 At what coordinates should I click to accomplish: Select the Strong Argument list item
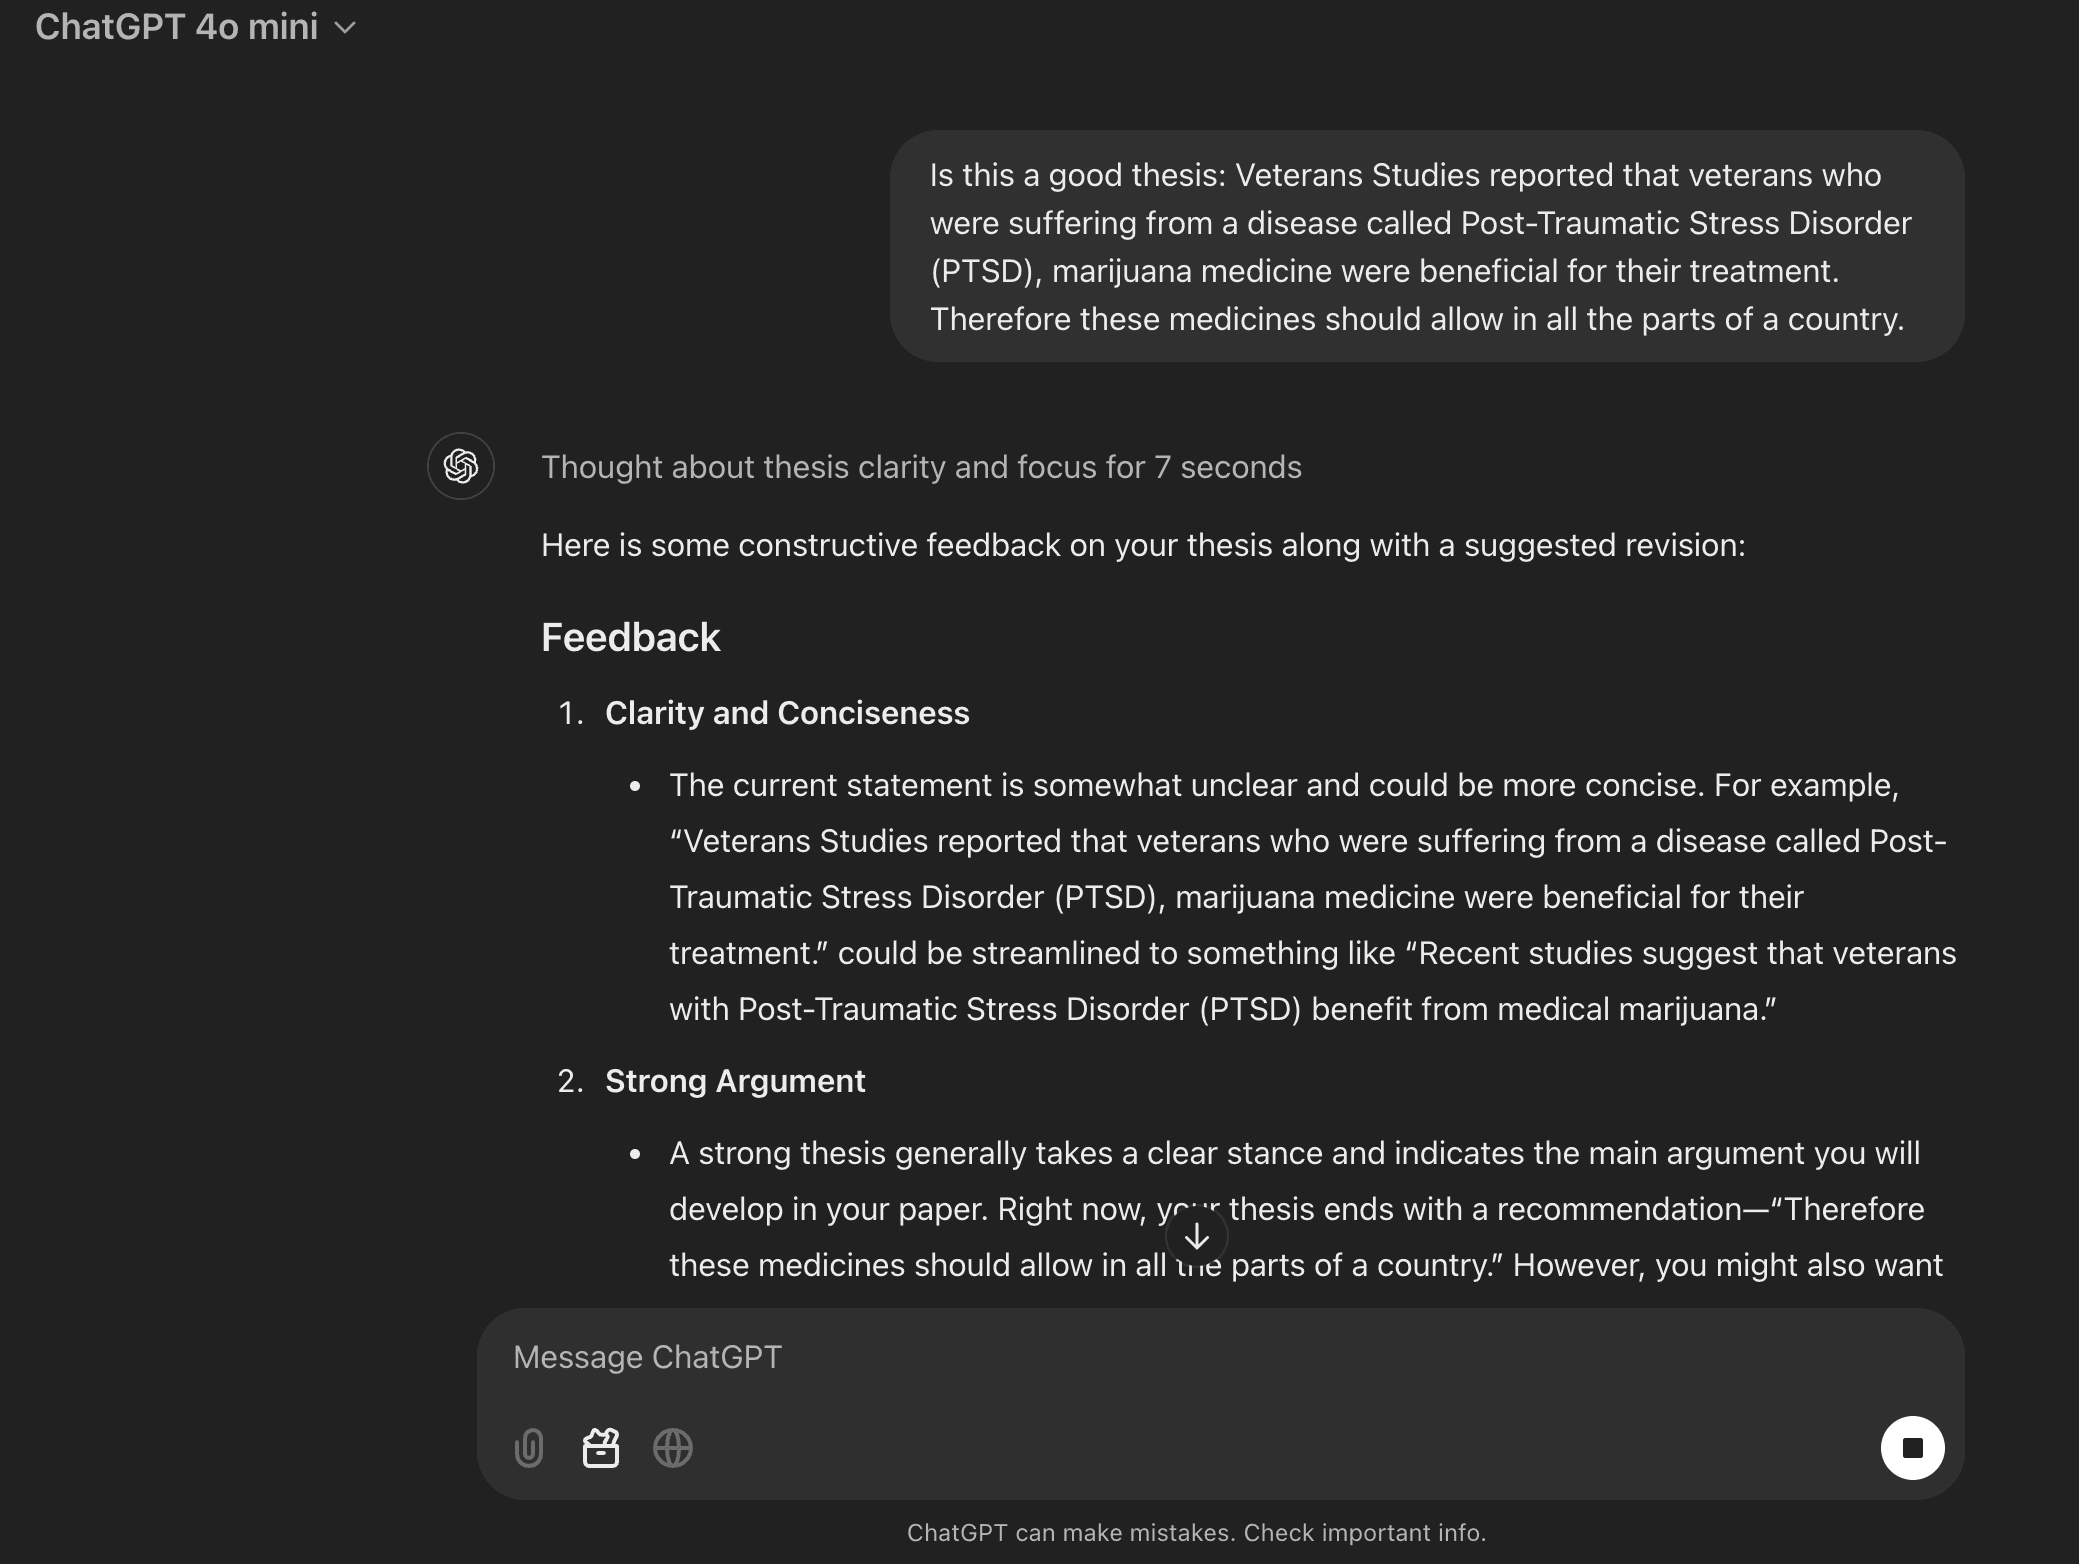(x=735, y=1081)
